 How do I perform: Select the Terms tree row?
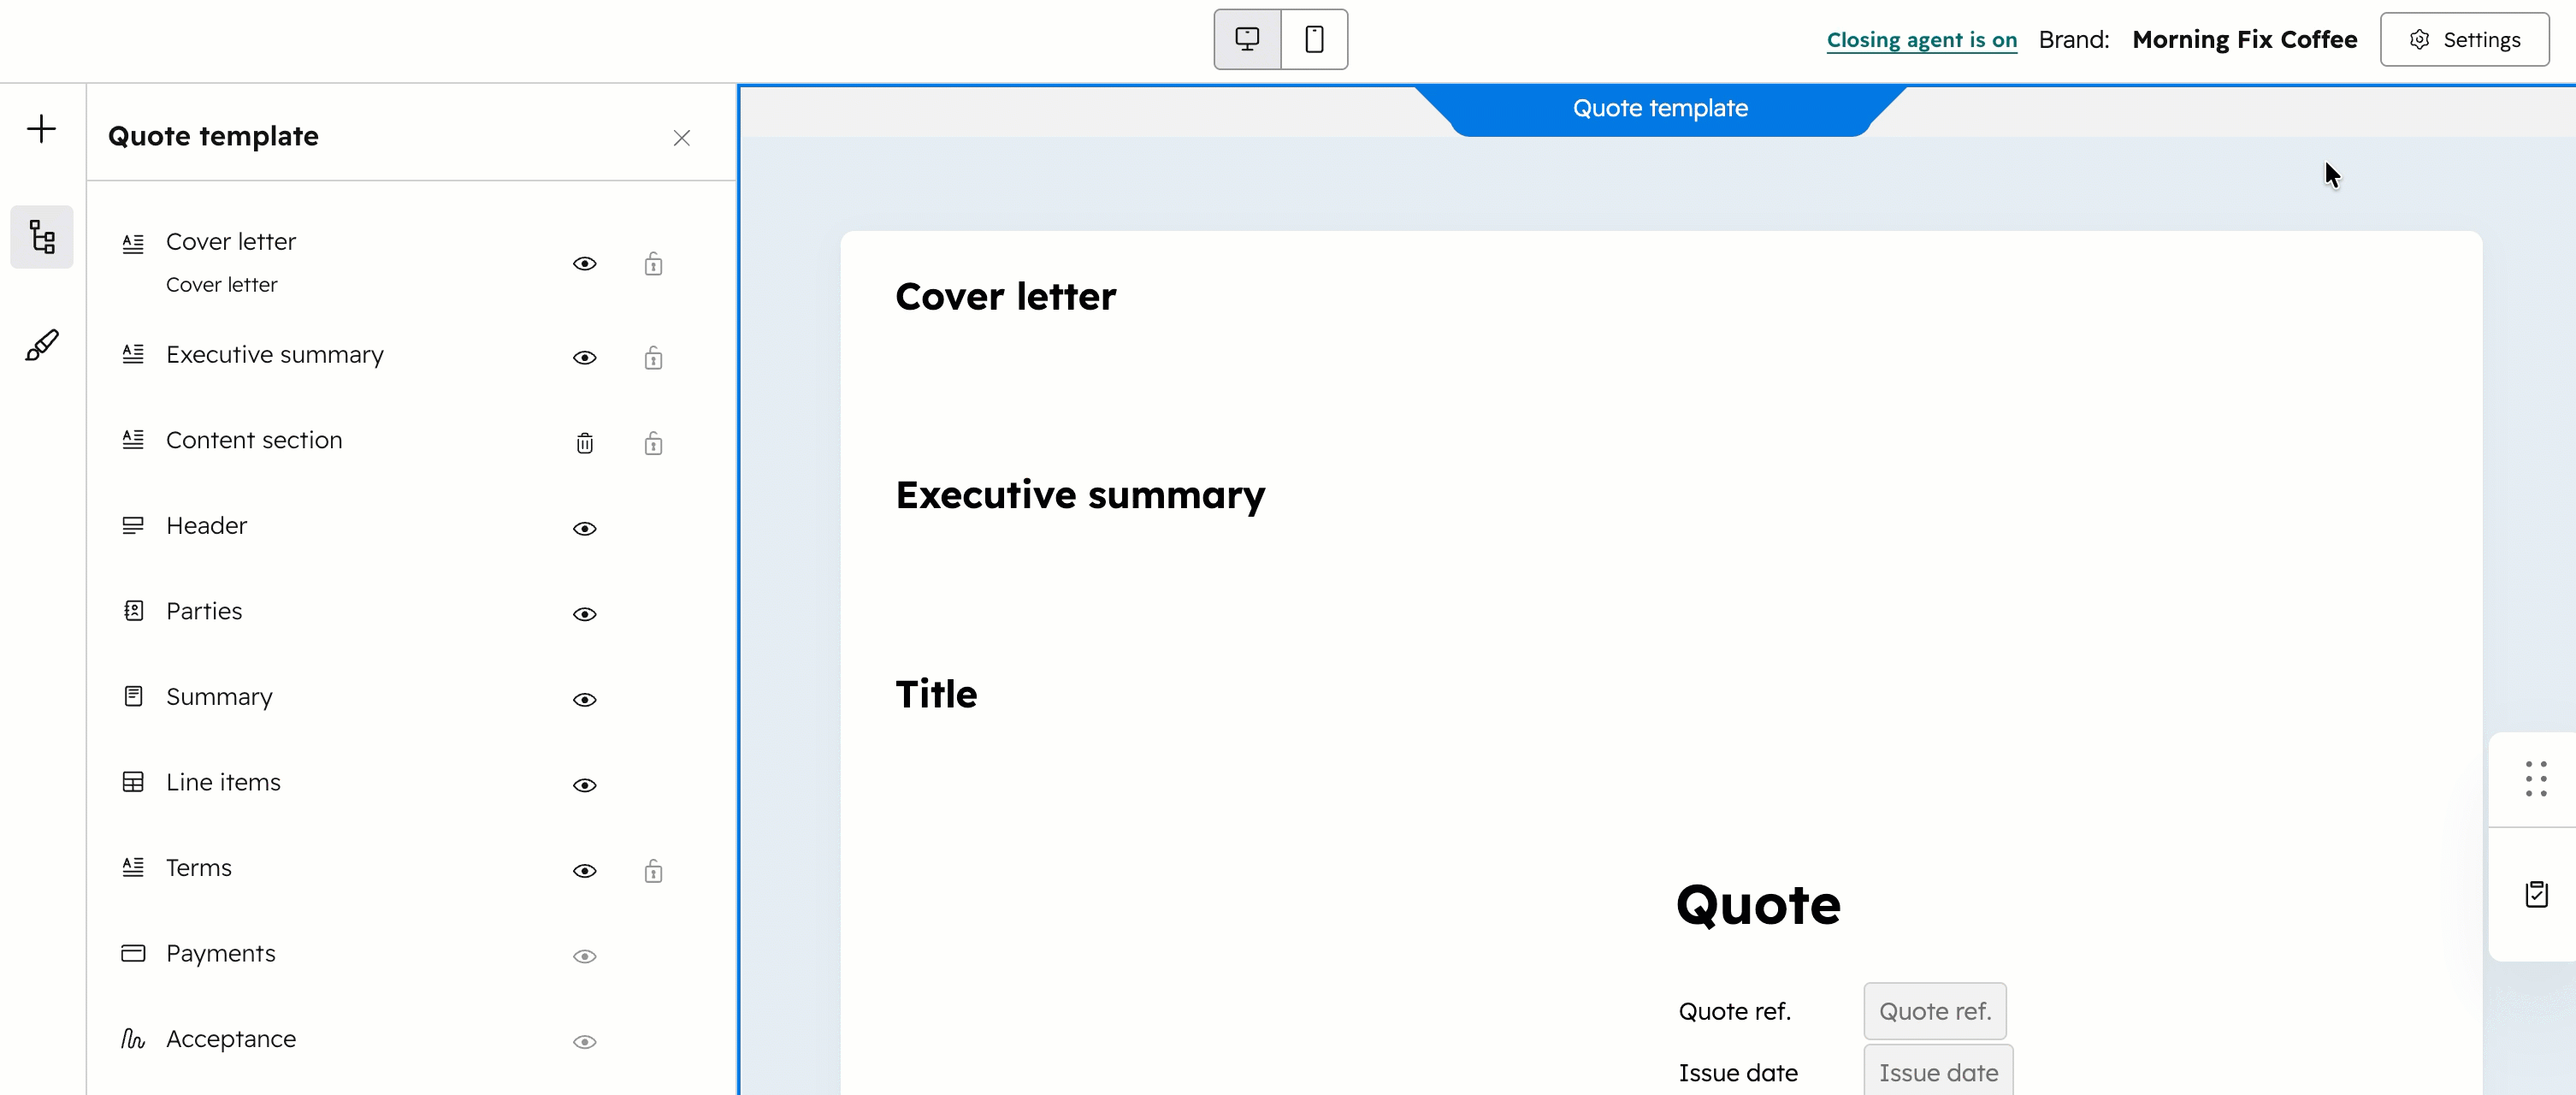tap(412, 868)
